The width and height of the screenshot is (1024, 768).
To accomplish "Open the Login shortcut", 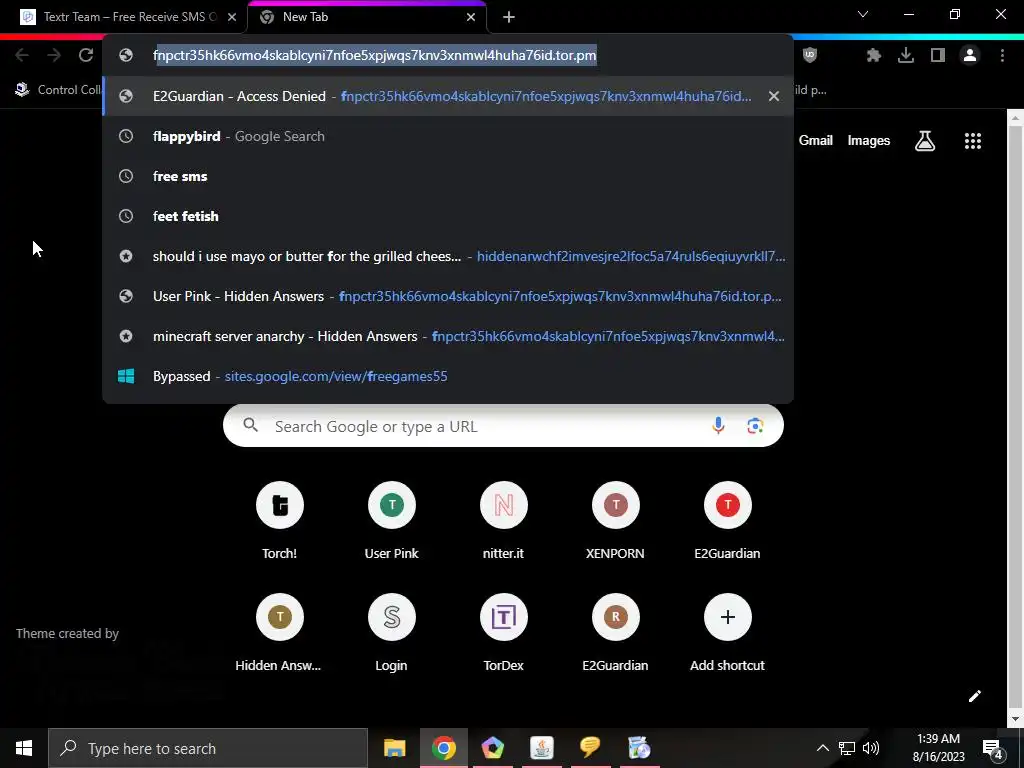I will [x=391, y=632].
